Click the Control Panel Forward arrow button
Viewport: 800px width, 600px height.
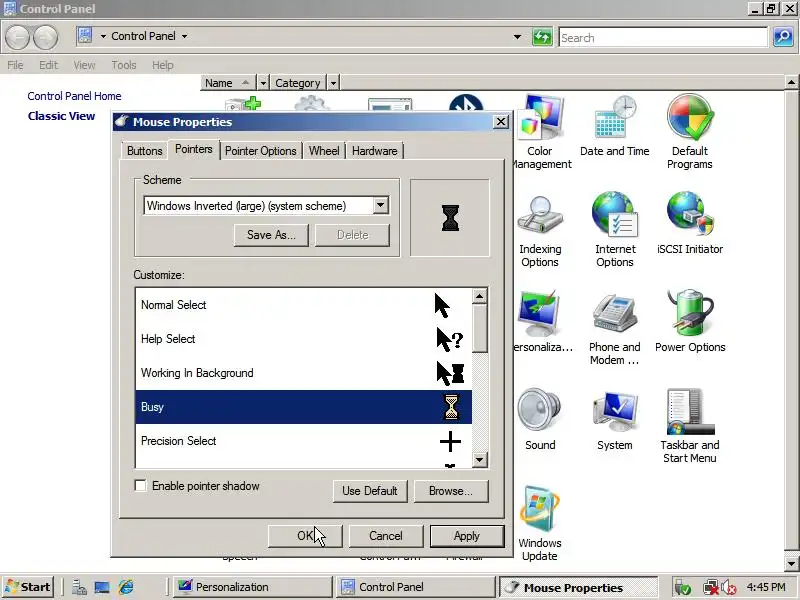[x=45, y=37]
